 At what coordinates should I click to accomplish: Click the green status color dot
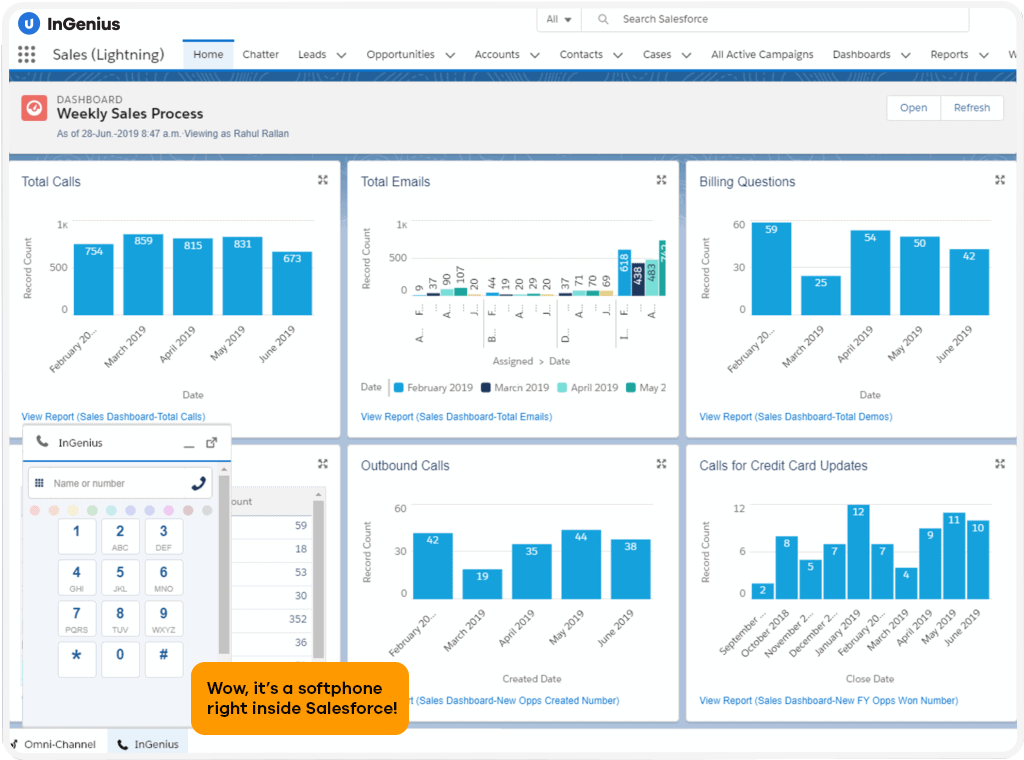93,510
